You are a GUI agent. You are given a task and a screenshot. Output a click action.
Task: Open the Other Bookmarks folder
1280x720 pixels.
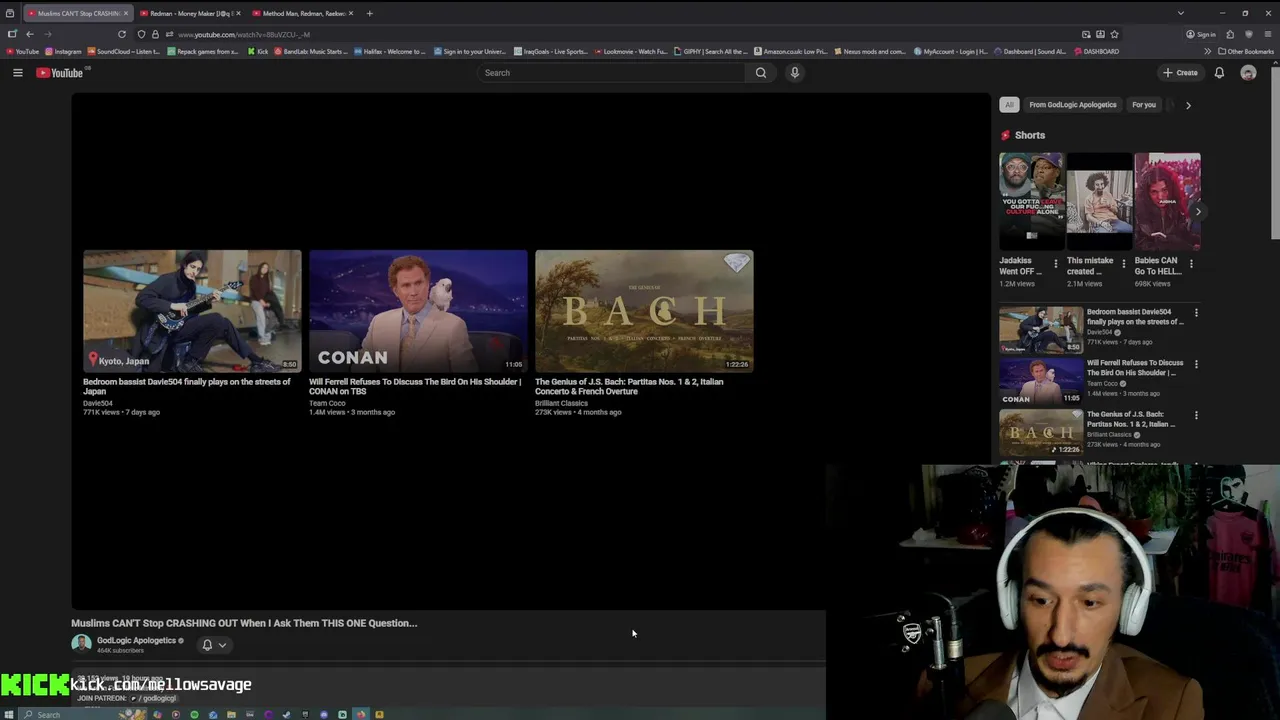pyautogui.click(x=1245, y=51)
